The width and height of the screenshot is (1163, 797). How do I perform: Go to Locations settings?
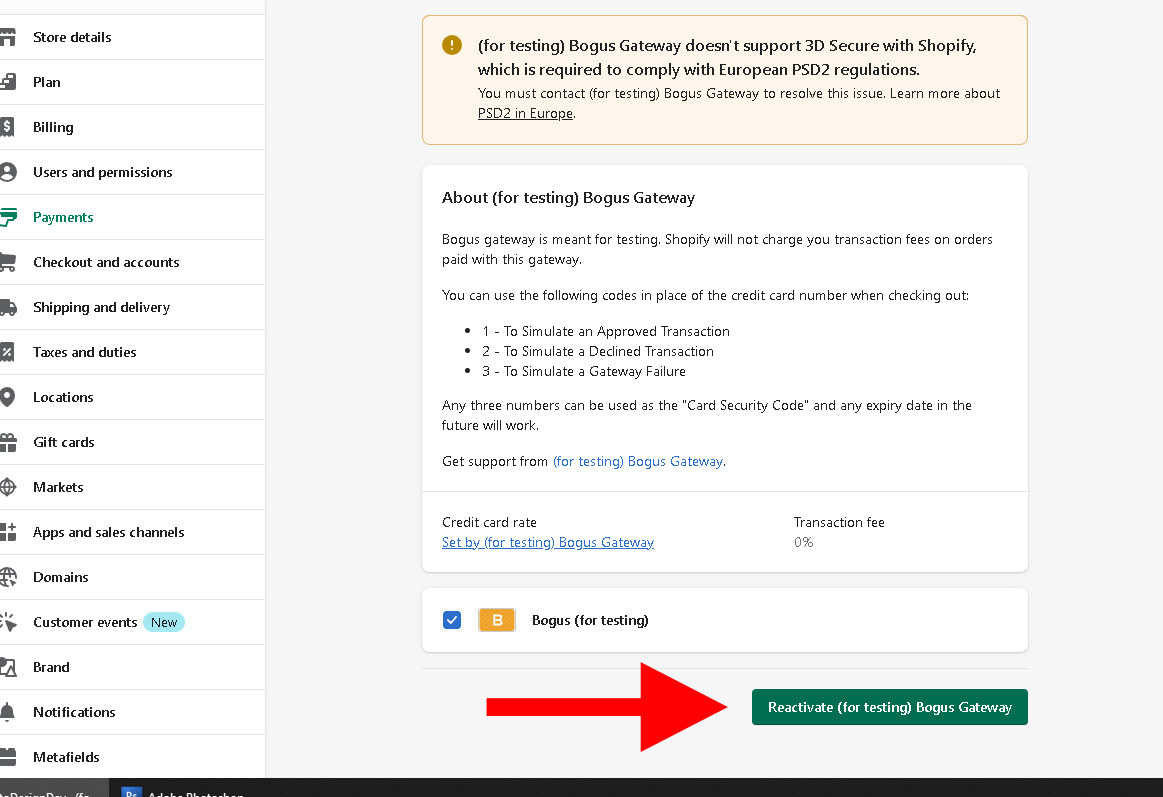point(132,397)
